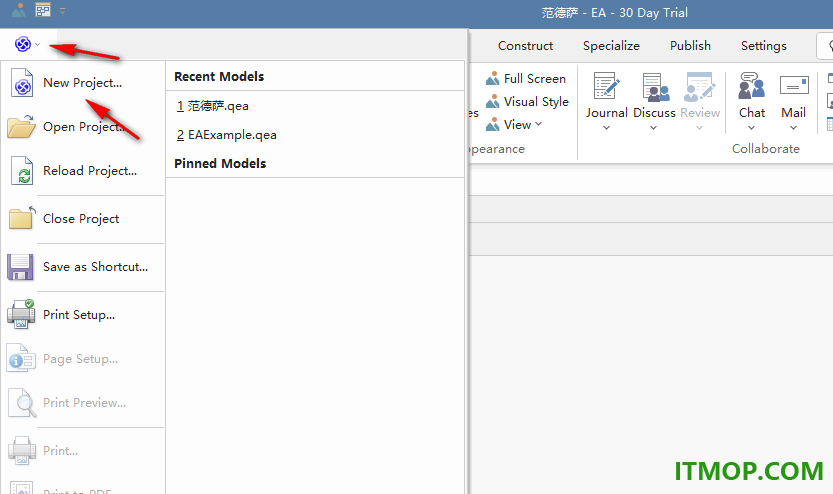
Task: Switch to the Publish ribbon tab
Action: (690, 46)
